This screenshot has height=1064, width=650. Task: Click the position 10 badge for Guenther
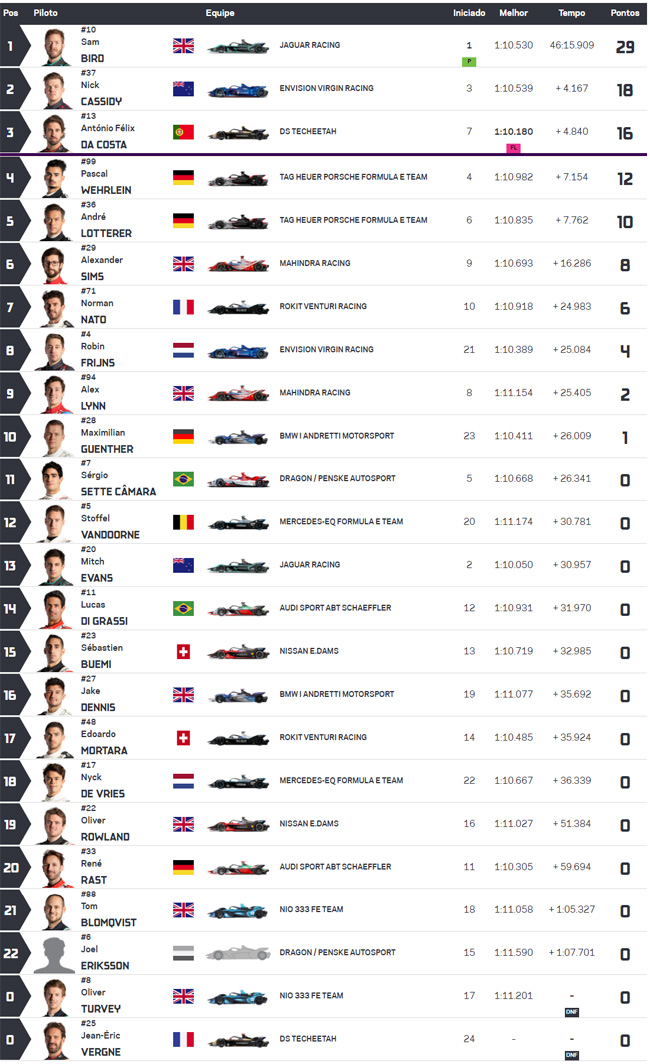pos(12,437)
